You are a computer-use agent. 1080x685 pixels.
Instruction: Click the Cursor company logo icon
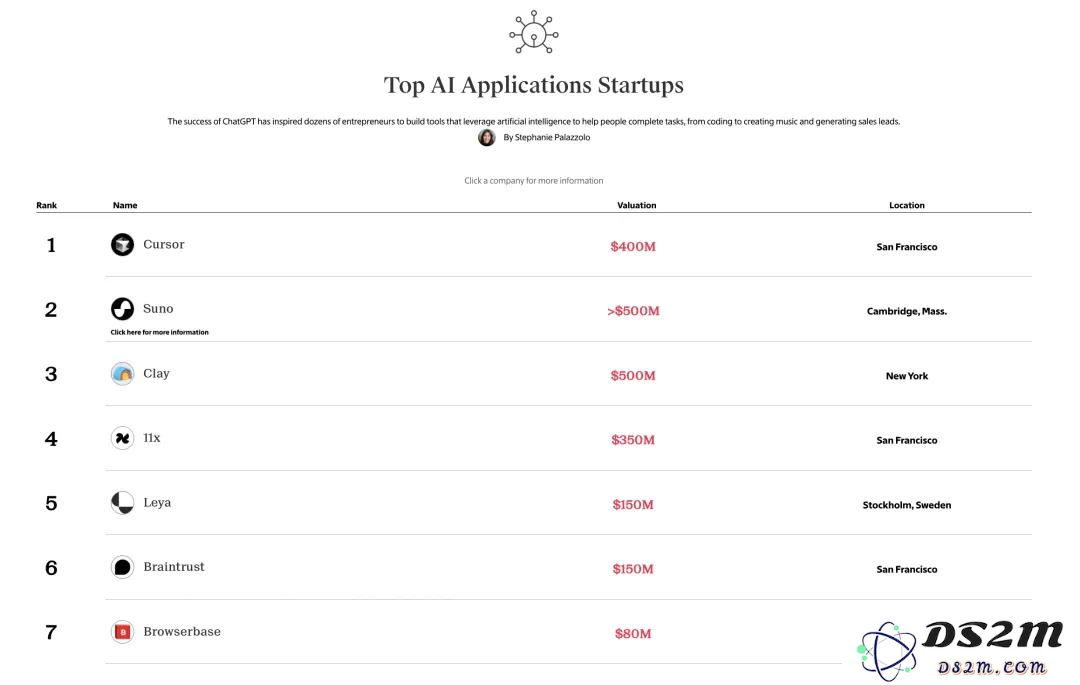point(123,244)
